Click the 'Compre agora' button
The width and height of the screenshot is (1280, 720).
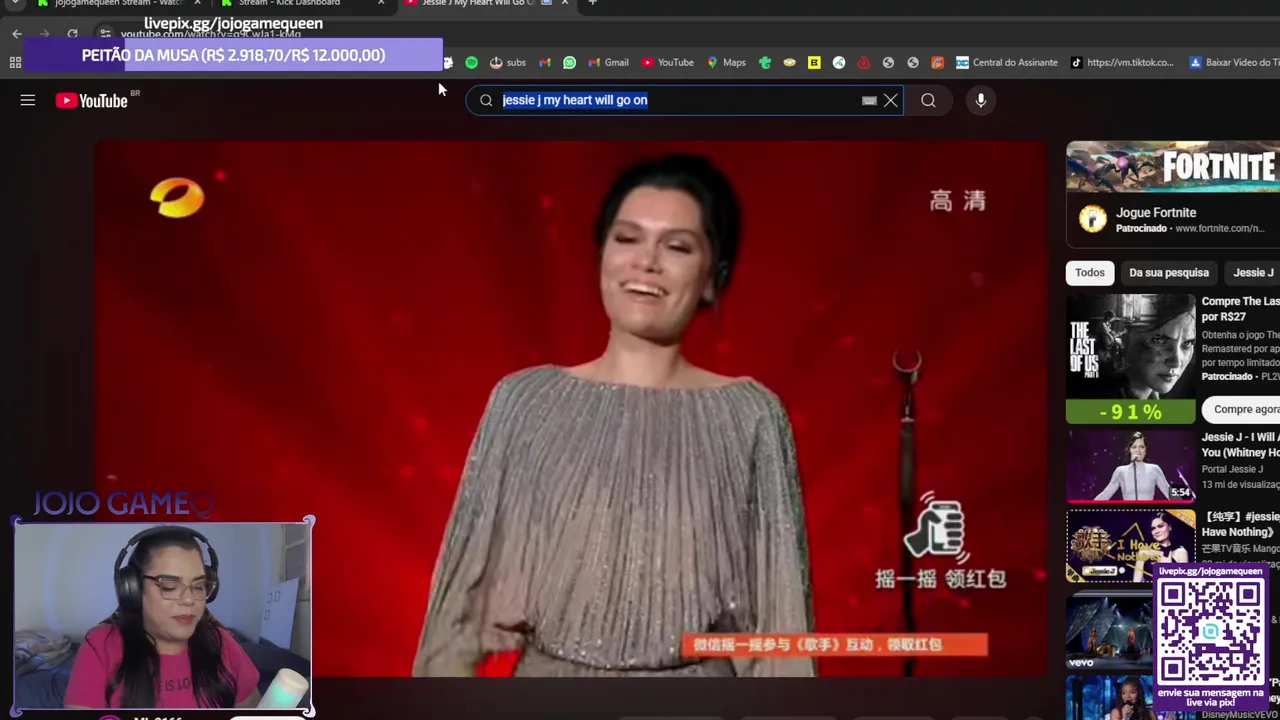point(1243,408)
